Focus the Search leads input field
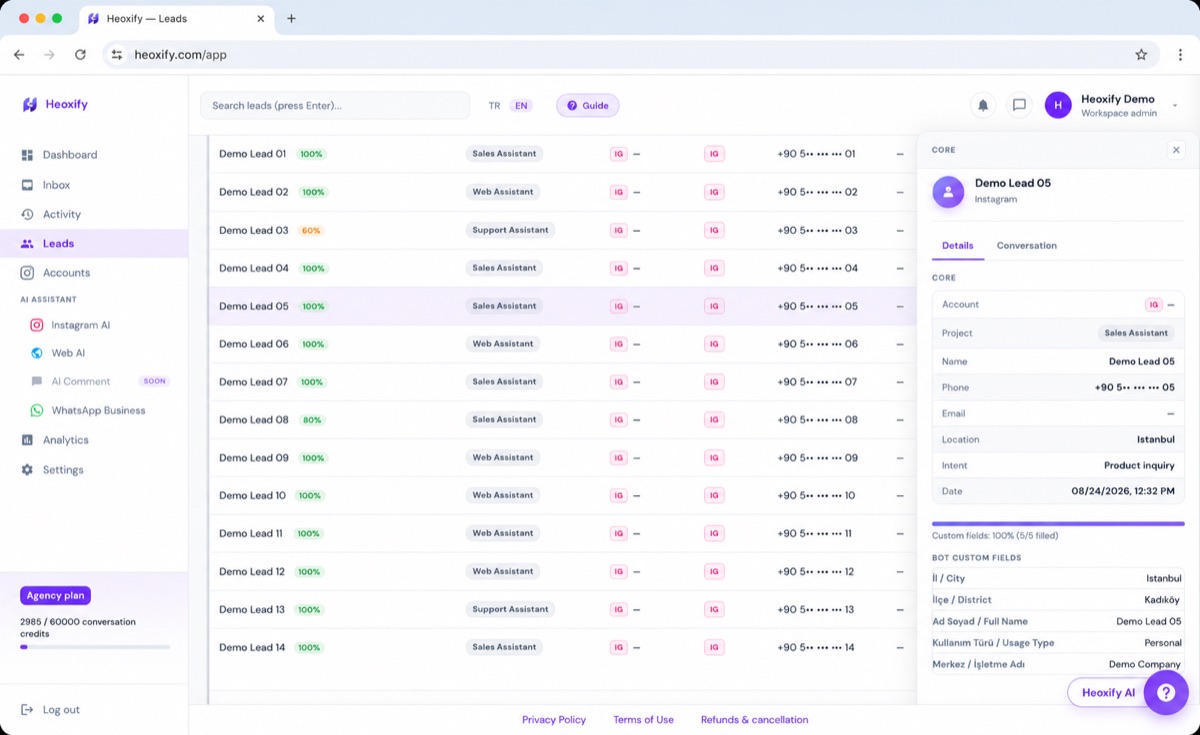Image resolution: width=1200 pixels, height=735 pixels. point(335,105)
